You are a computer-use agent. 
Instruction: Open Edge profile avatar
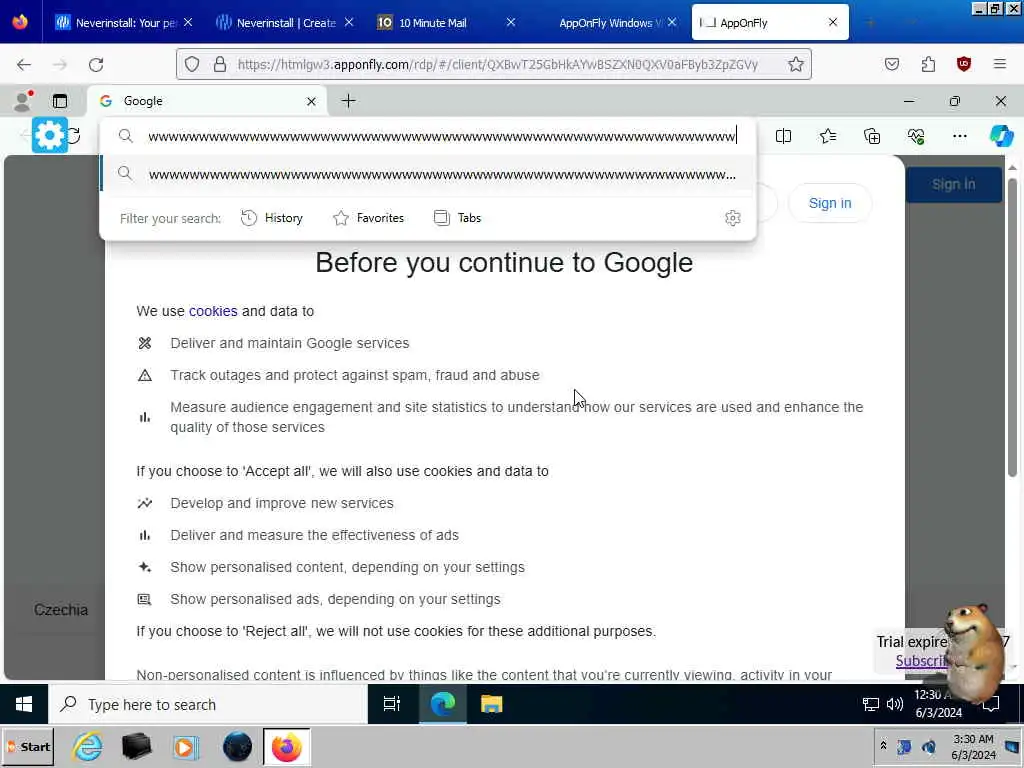tap(23, 101)
